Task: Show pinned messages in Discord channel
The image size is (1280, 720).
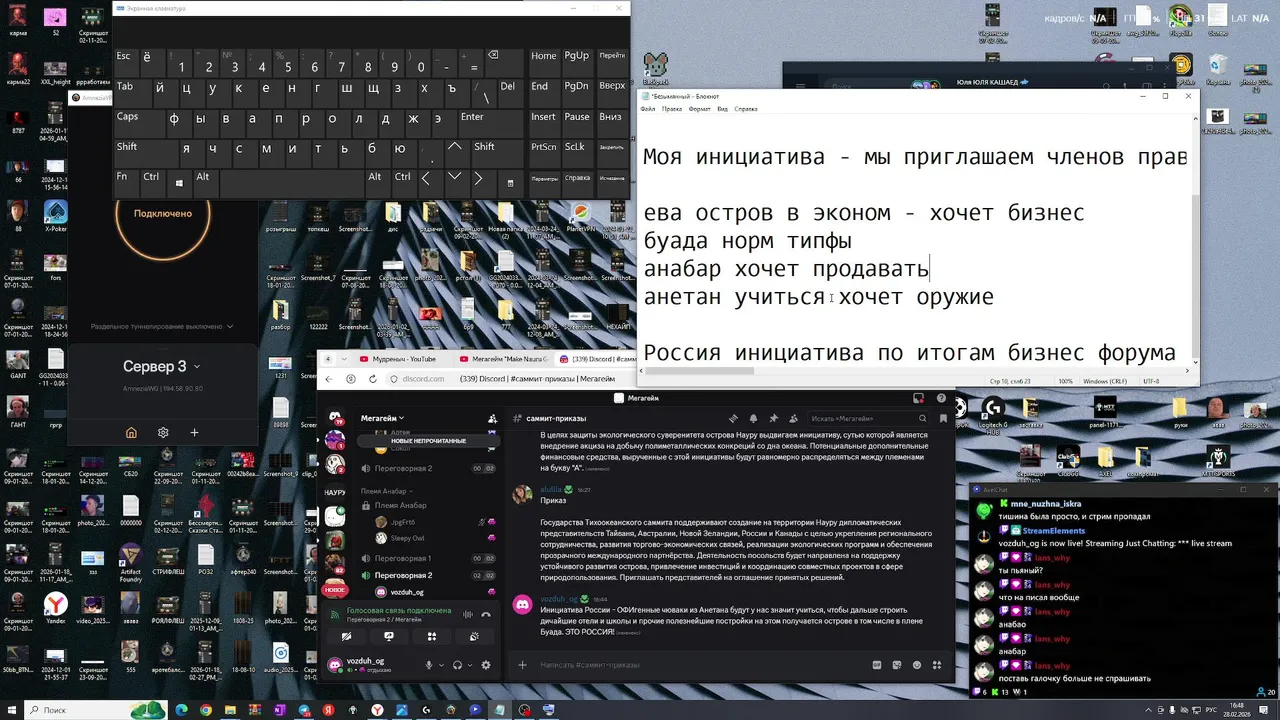Action: [773, 418]
